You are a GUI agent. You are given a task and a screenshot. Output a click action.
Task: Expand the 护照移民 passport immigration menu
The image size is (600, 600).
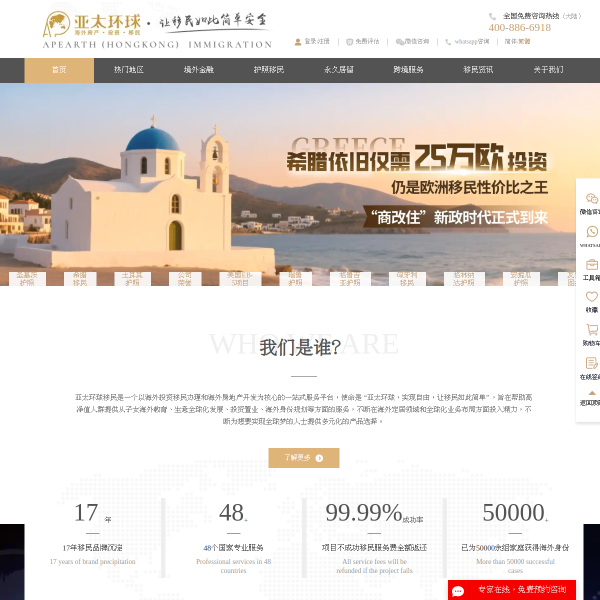(x=269, y=70)
